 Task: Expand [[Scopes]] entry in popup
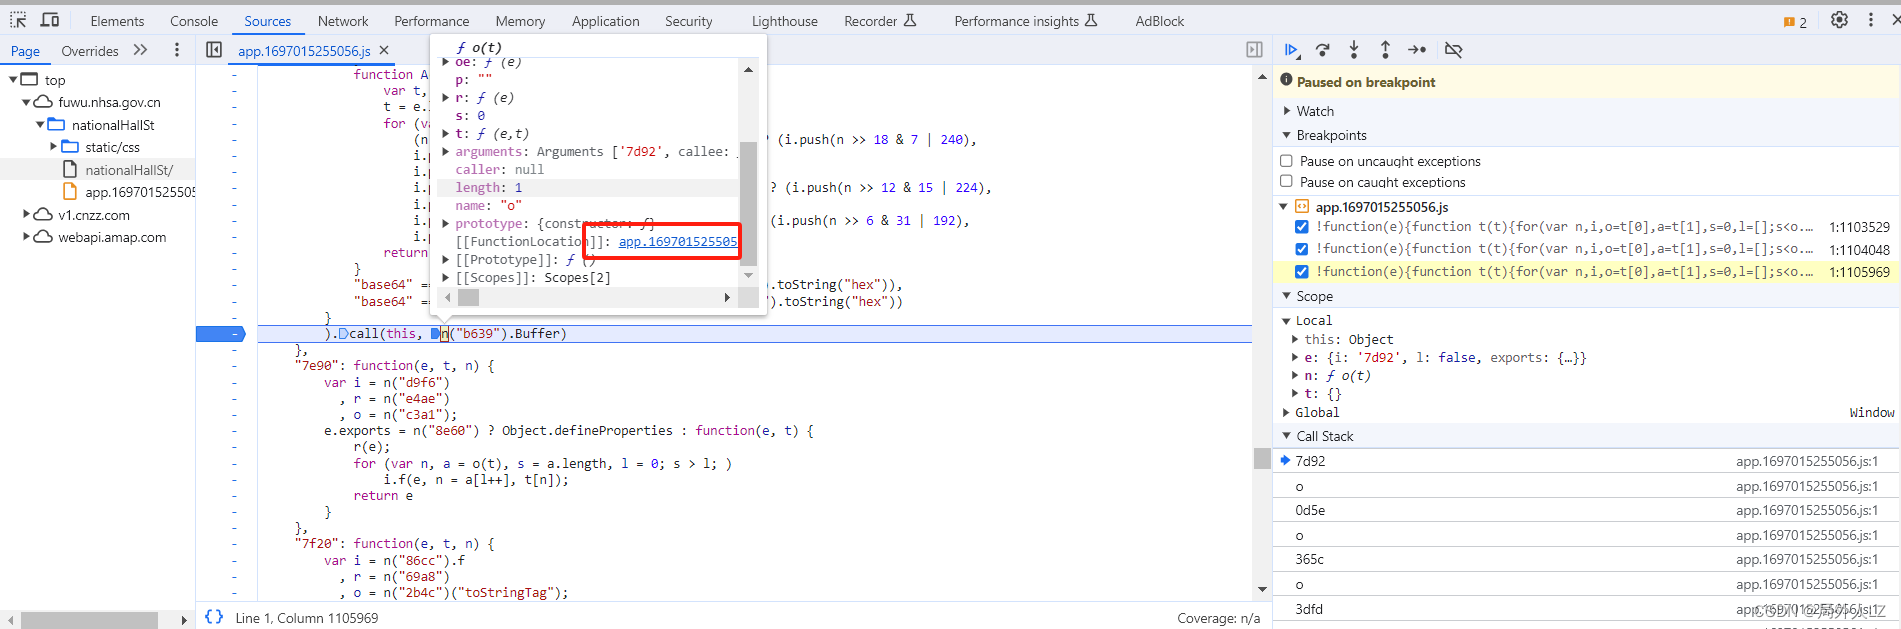click(x=446, y=278)
